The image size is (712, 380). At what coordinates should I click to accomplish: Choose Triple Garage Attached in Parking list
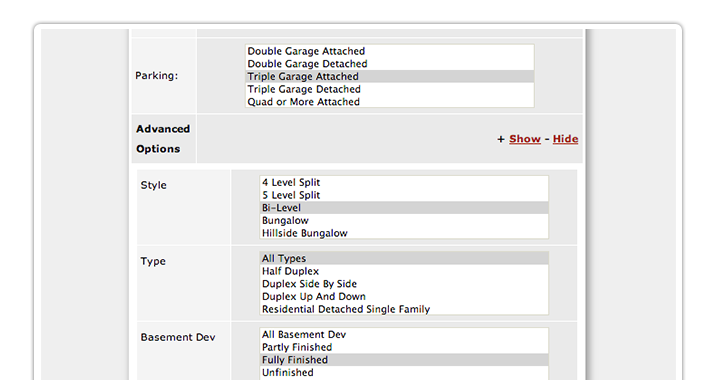point(390,77)
